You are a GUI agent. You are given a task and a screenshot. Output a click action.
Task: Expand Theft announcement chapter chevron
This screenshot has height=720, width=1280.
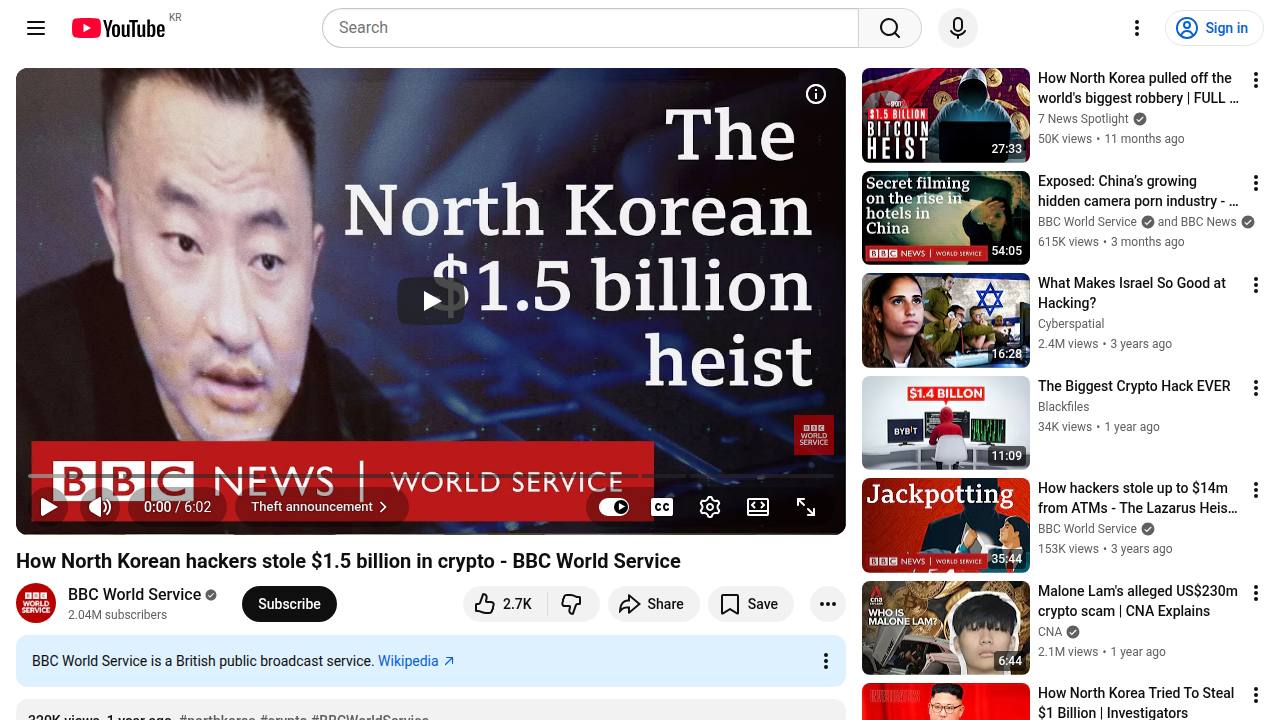click(383, 507)
